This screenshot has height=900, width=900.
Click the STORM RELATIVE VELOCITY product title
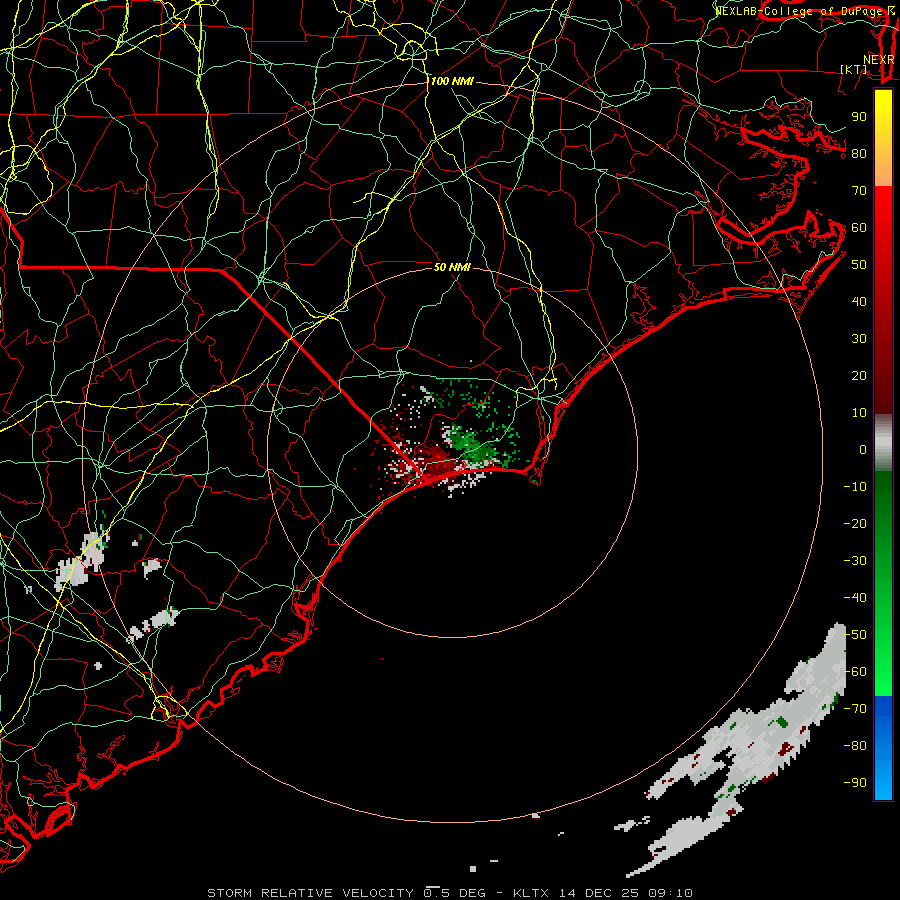310,893
